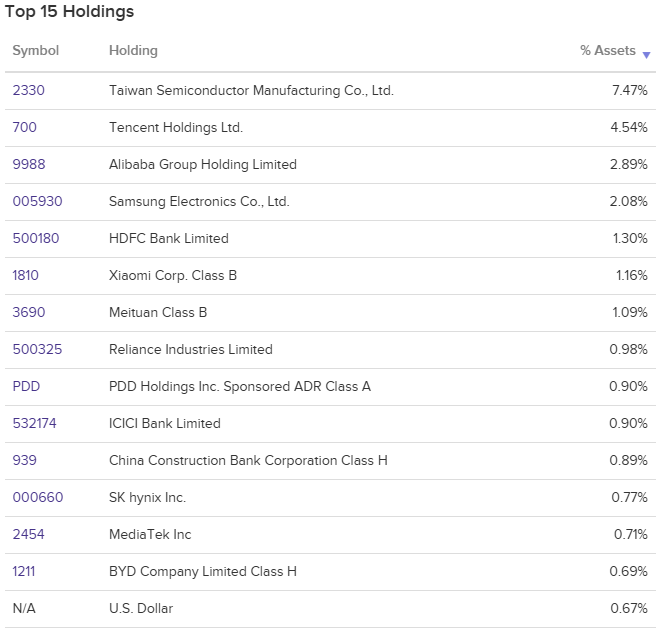
Task: Select BYD Company Limited Class H text
Action: 203,571
